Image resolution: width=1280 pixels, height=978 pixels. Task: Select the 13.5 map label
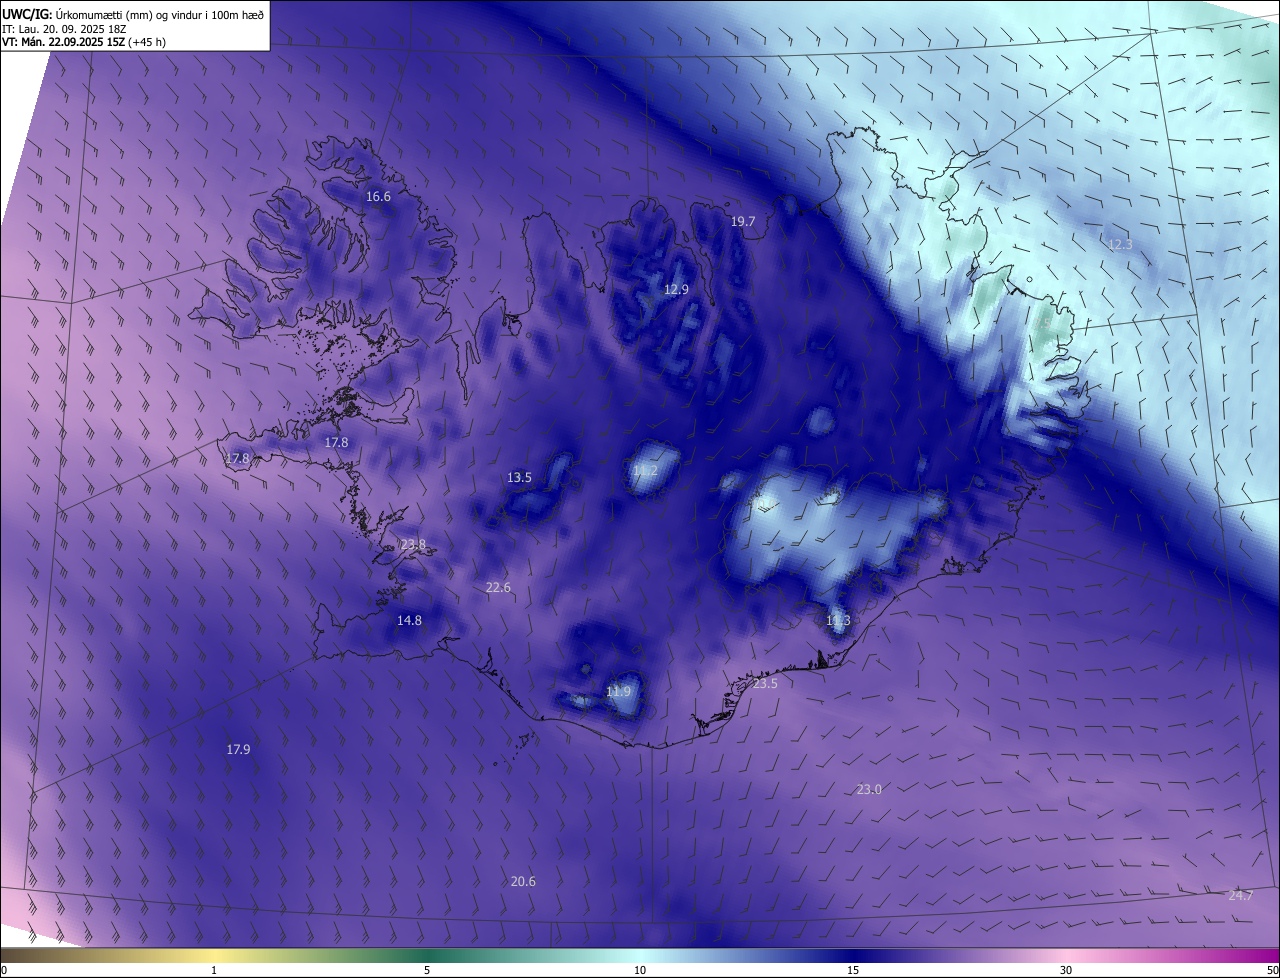[x=519, y=478]
